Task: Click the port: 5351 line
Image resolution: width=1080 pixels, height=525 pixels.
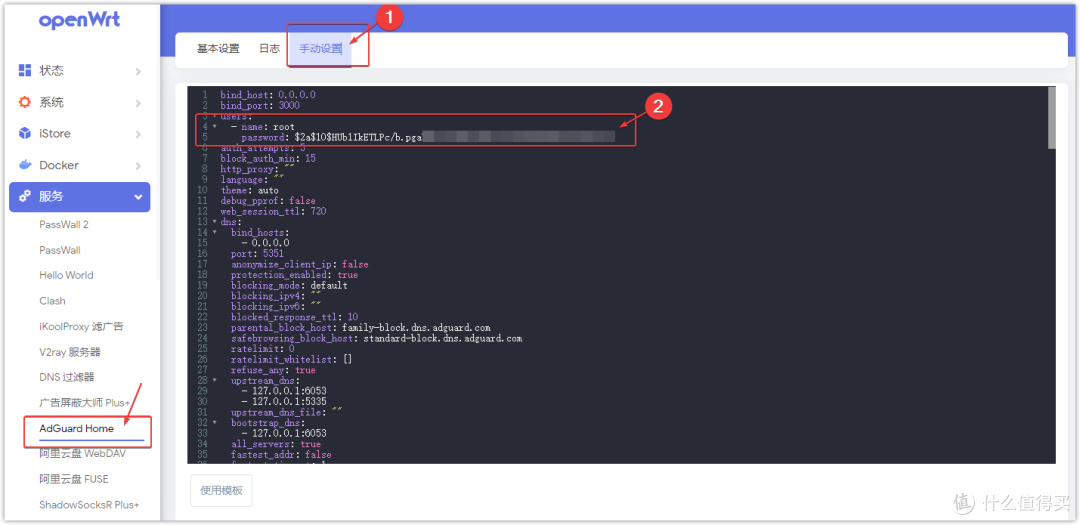Action: [x=257, y=254]
